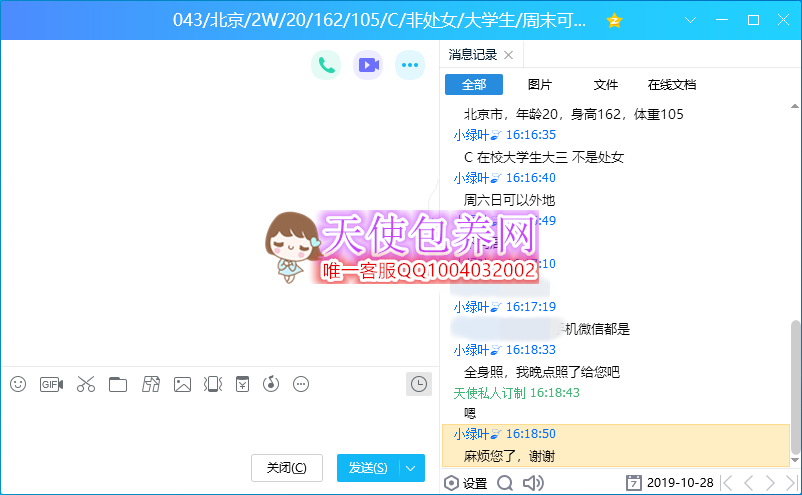Select message C 在校大学生大三 不是处女

click(544, 157)
